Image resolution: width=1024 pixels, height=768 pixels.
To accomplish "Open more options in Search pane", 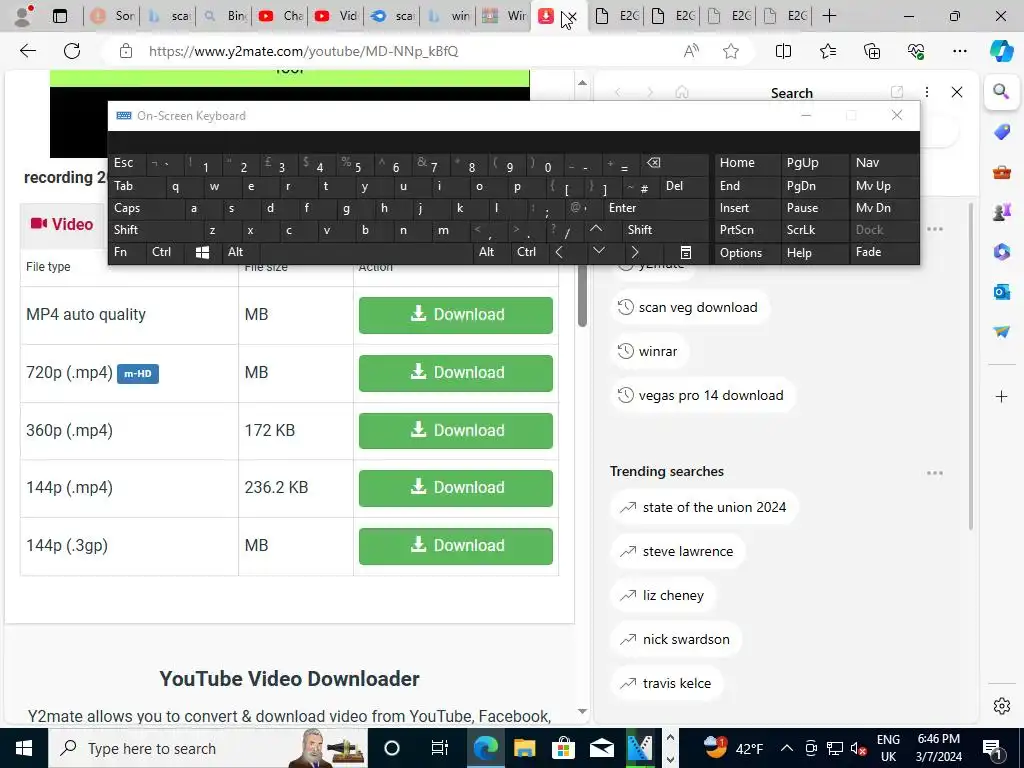I will pyautogui.click(x=927, y=92).
